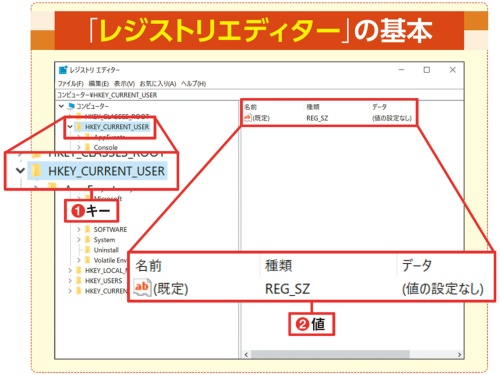Image resolution: width=500 pixels, height=375 pixels.
Task: Collapse the コンピューター root node
Action: pyautogui.click(x=61, y=106)
